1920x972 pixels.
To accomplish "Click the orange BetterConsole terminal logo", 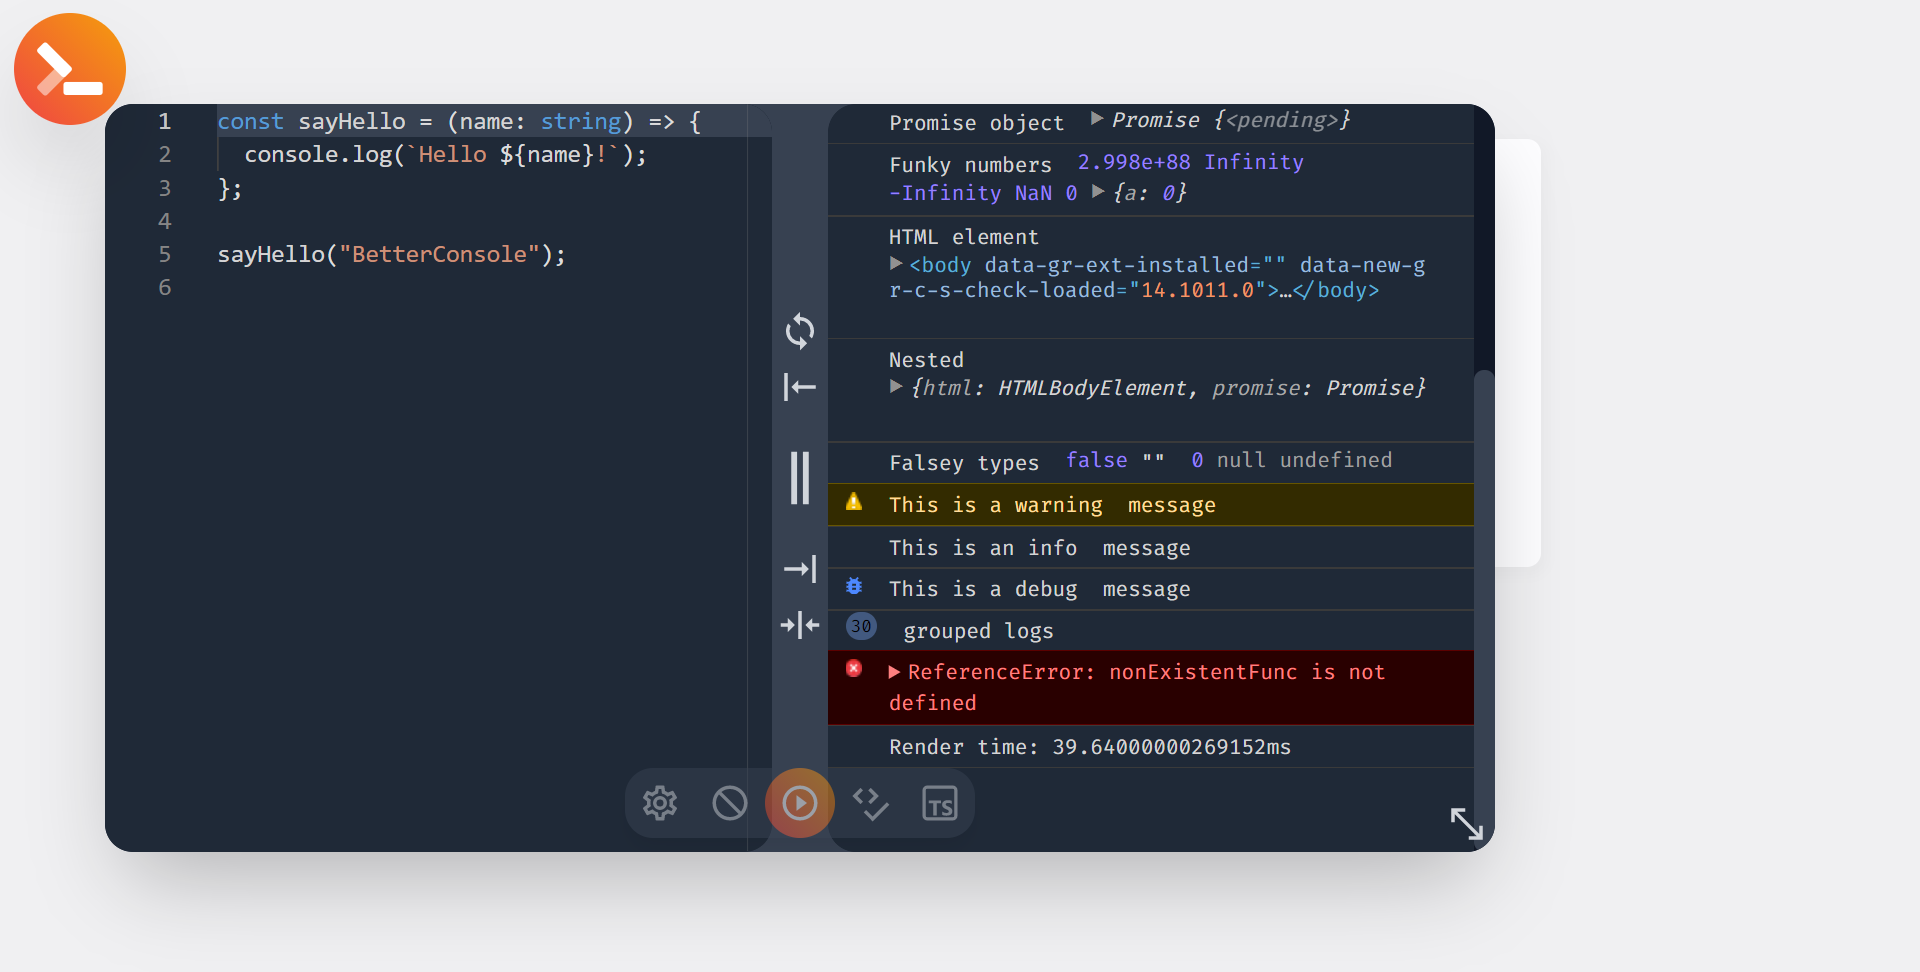I will [70, 69].
